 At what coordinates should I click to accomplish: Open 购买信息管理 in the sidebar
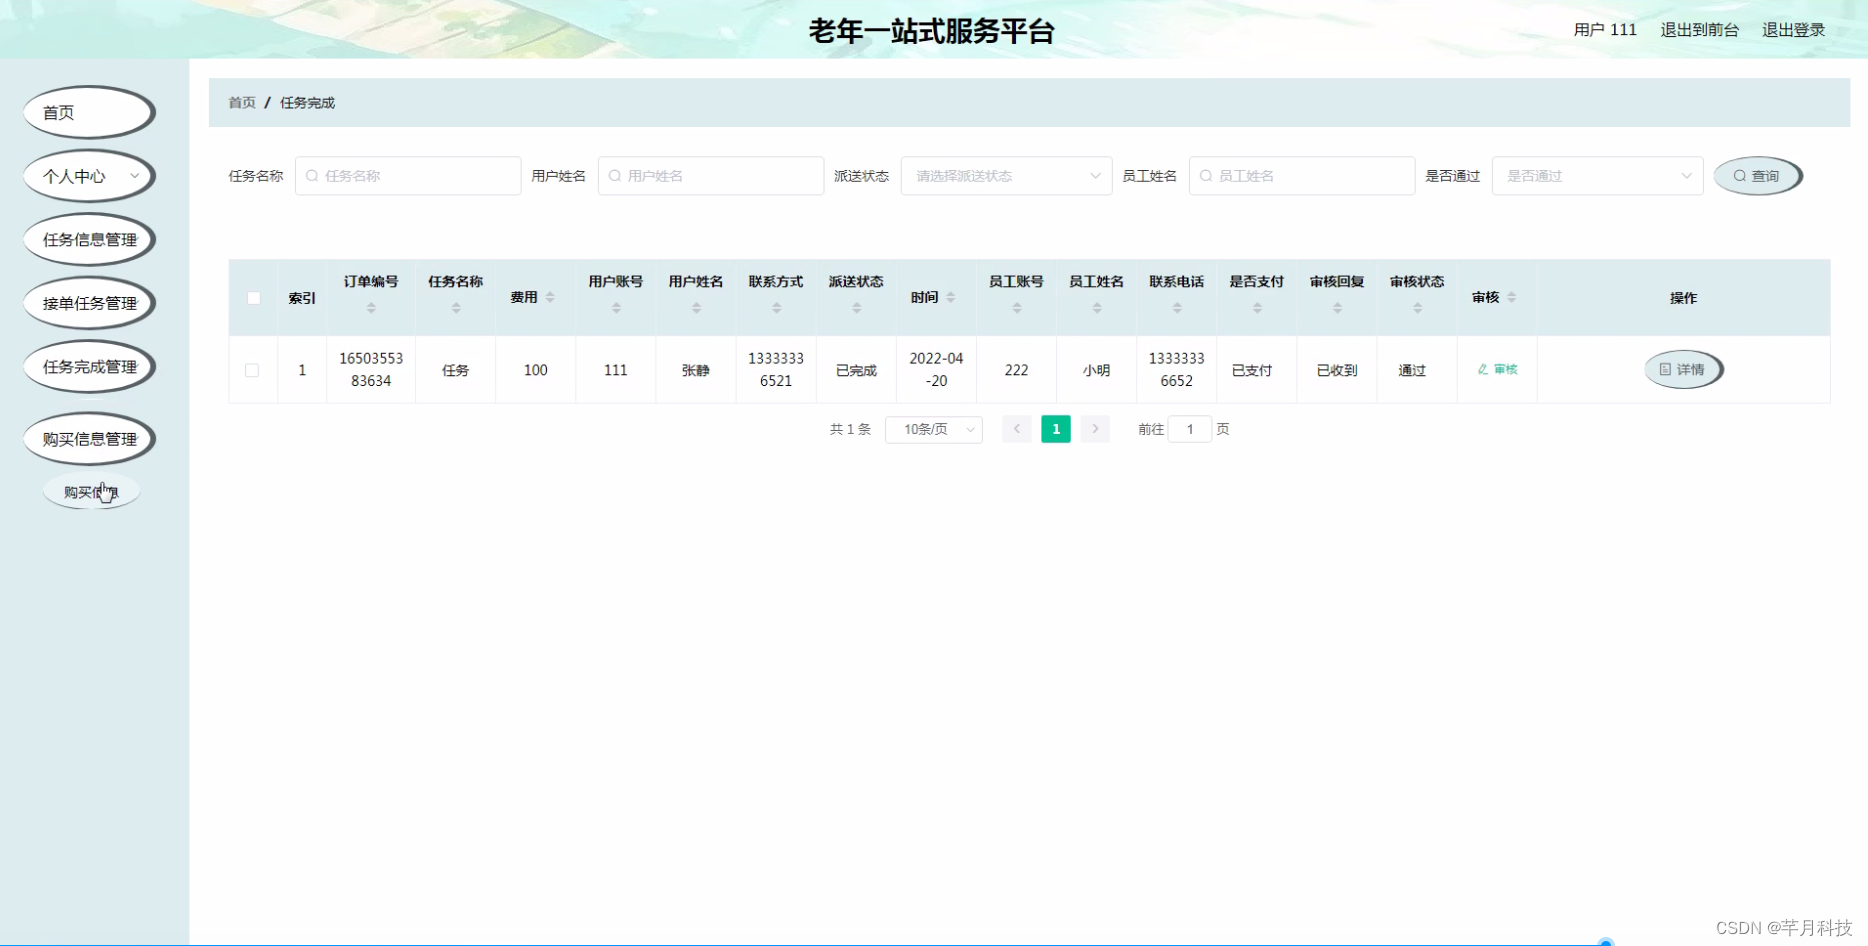click(x=89, y=439)
